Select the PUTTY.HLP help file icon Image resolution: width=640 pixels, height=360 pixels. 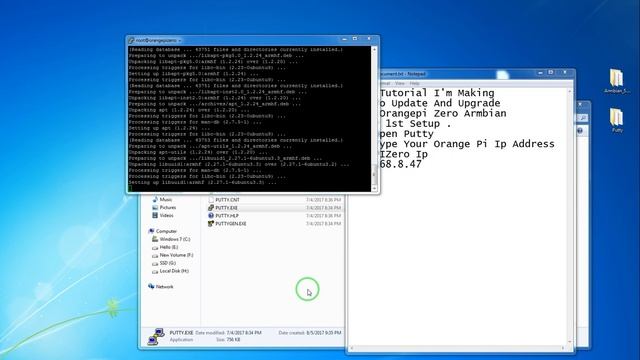click(211, 216)
